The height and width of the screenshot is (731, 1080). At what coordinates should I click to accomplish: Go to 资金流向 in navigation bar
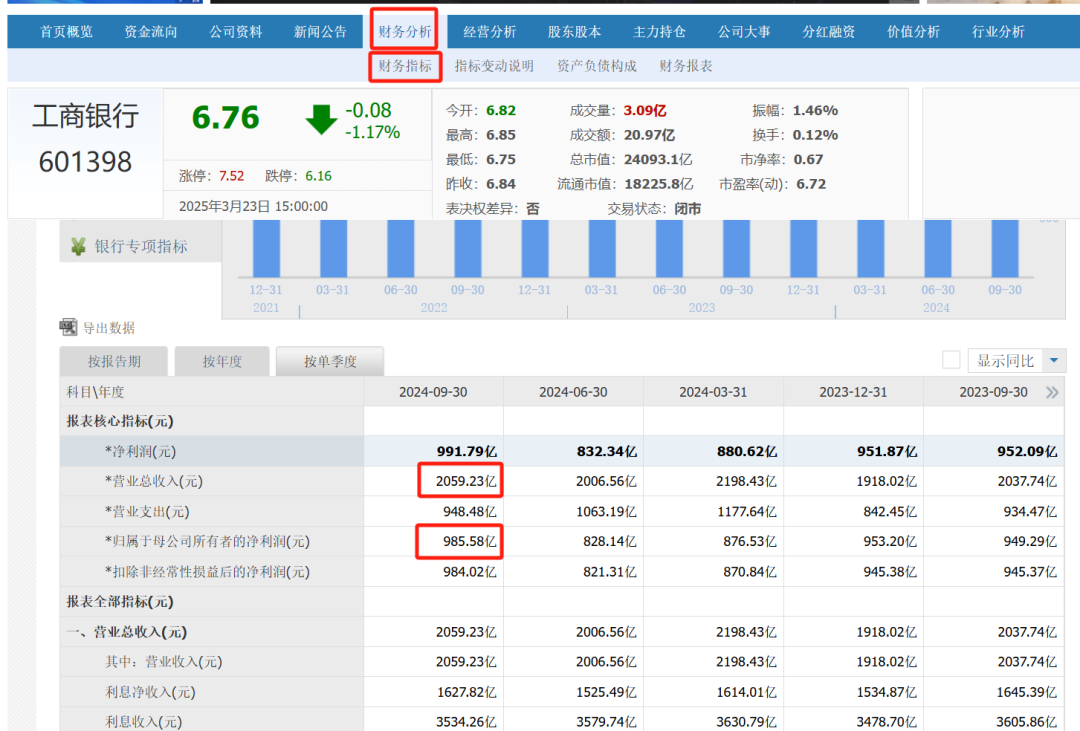pos(151,31)
